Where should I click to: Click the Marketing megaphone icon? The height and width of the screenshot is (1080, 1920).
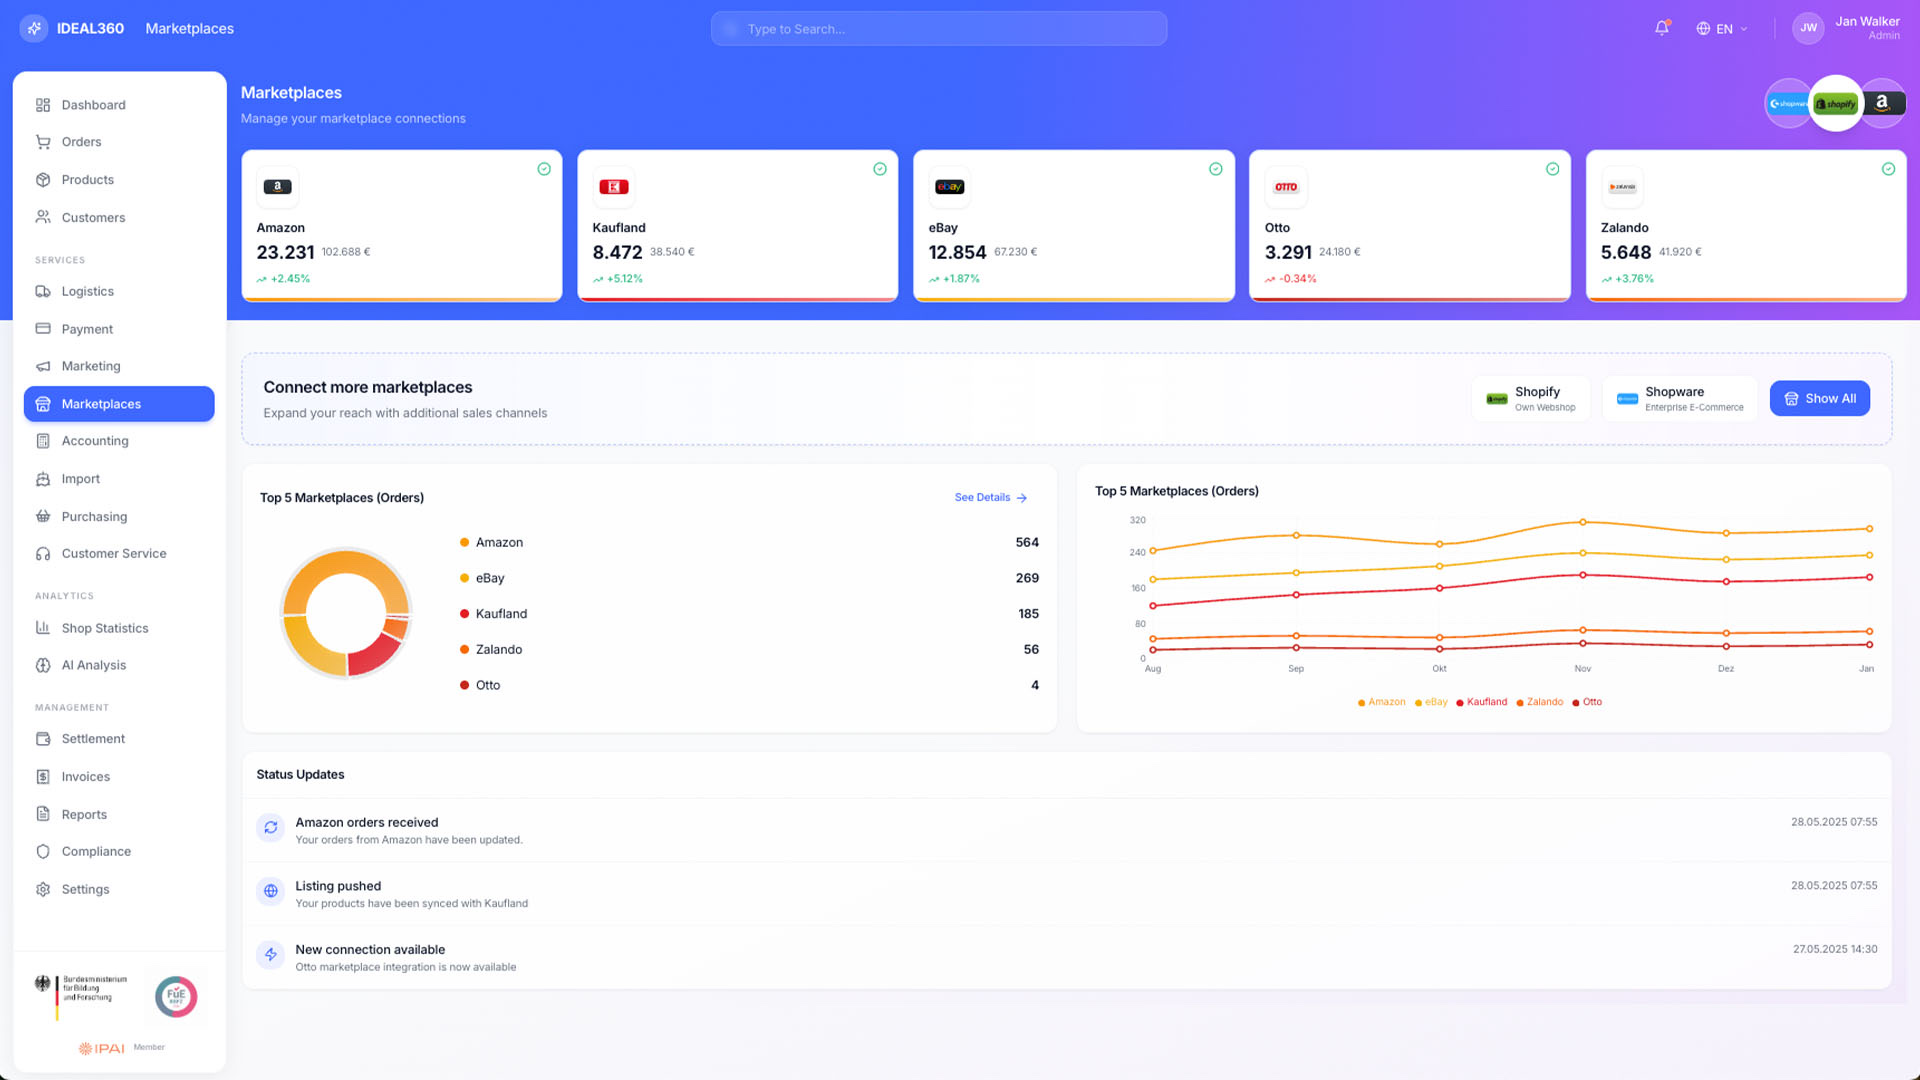[x=43, y=366]
